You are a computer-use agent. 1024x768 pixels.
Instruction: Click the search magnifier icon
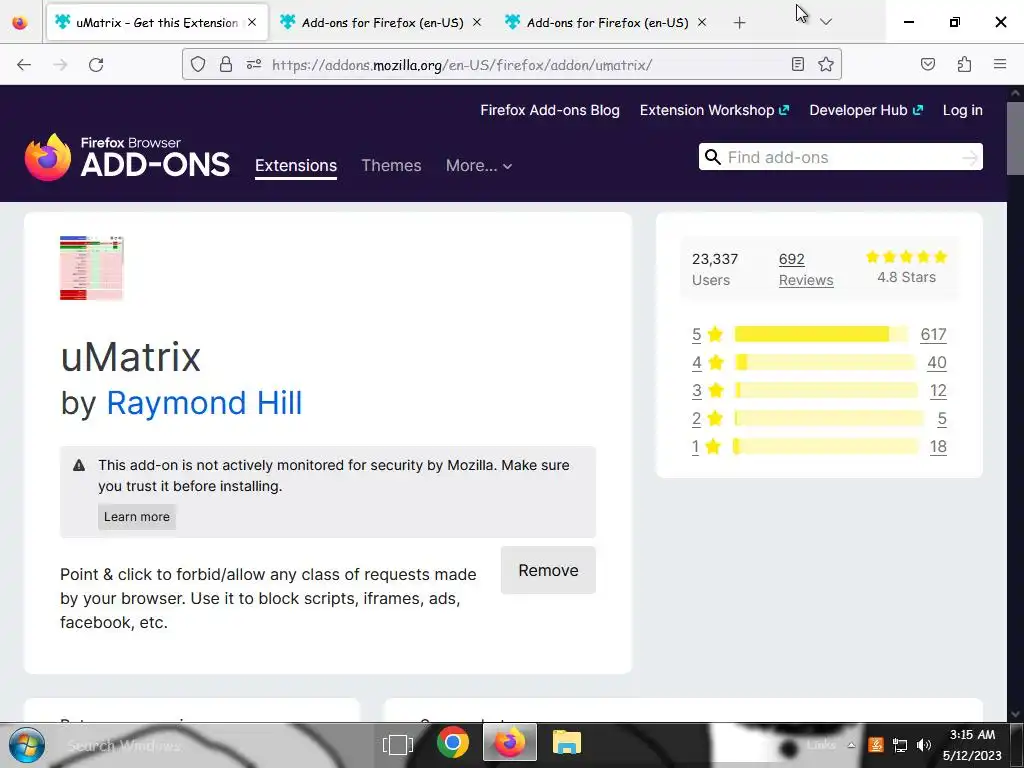click(713, 157)
